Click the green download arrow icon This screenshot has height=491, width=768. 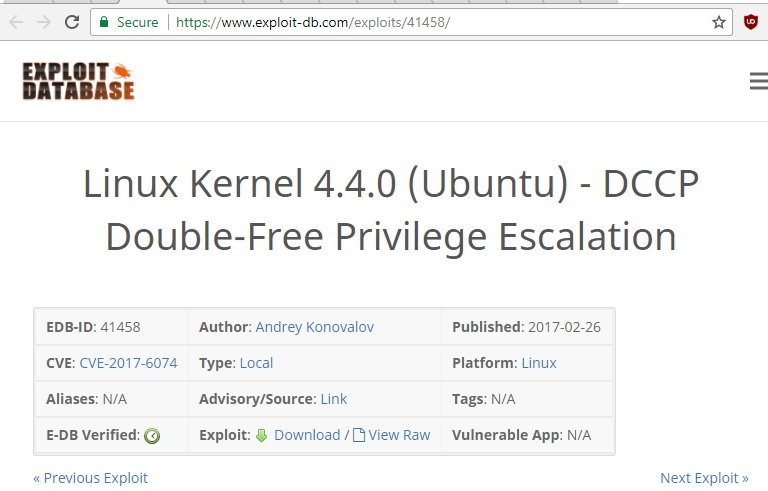coord(261,435)
